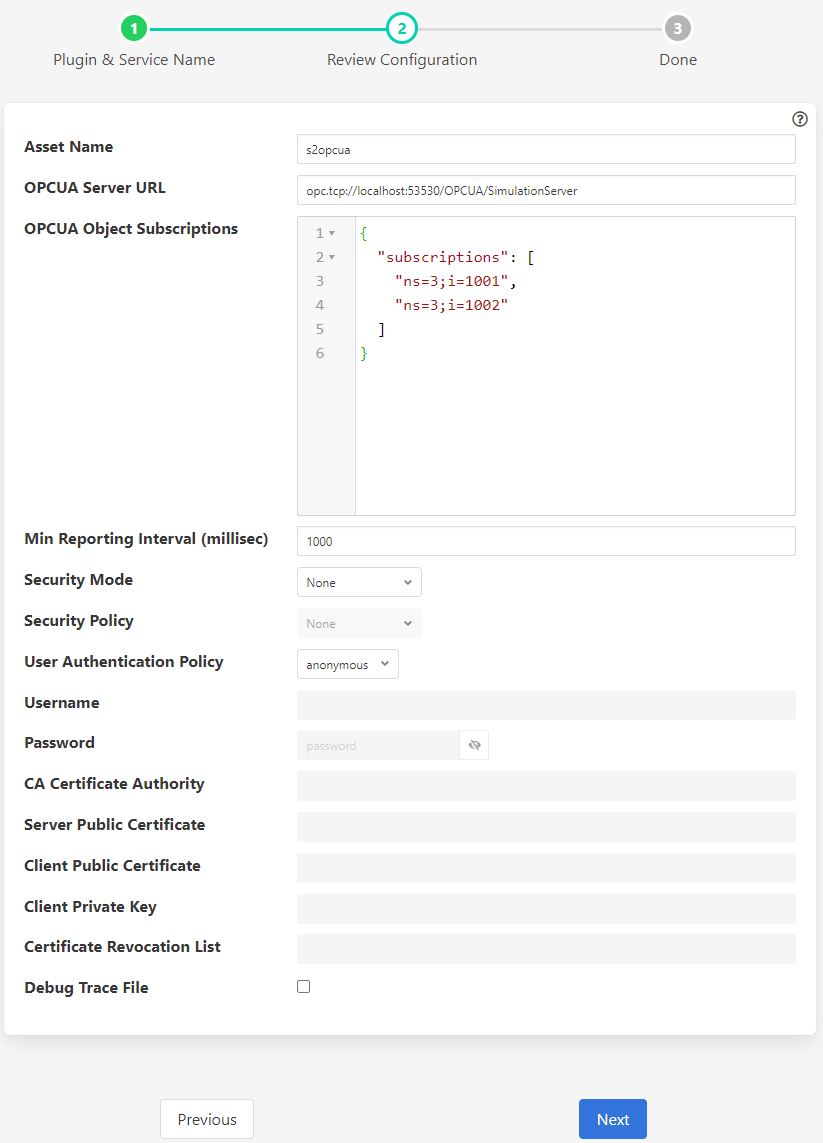Focus the OPCUA Server URL field
Viewport: 823px width, 1143px height.
pos(546,190)
